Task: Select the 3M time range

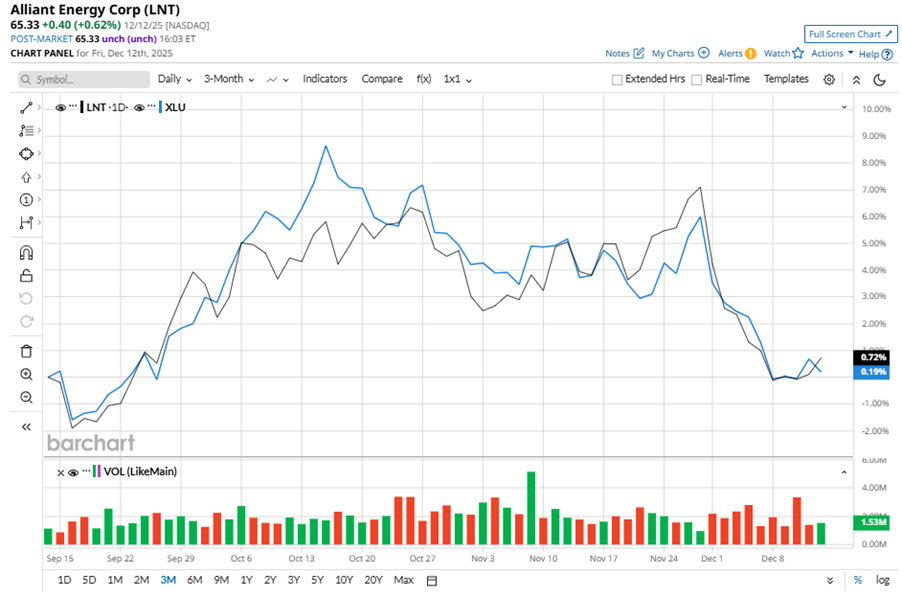Action: coord(168,580)
